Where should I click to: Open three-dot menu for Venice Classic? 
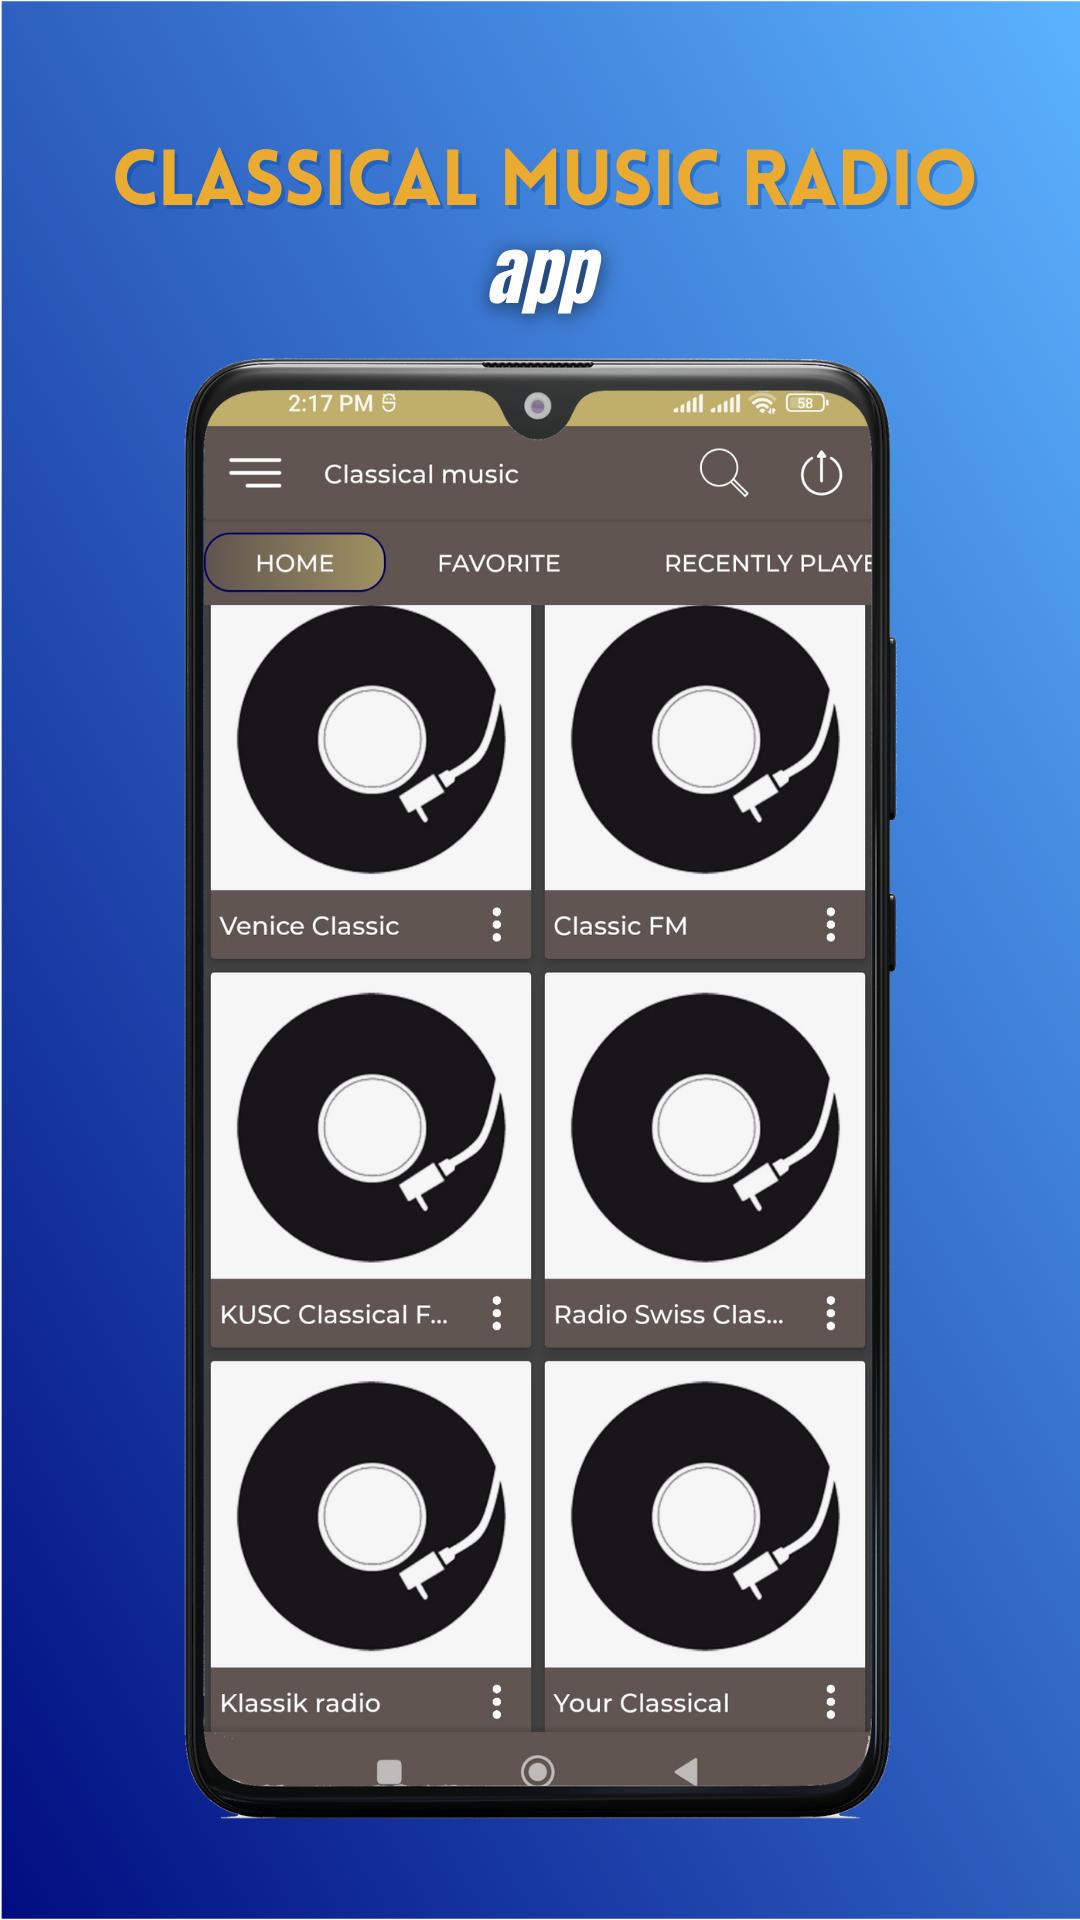[x=497, y=925]
